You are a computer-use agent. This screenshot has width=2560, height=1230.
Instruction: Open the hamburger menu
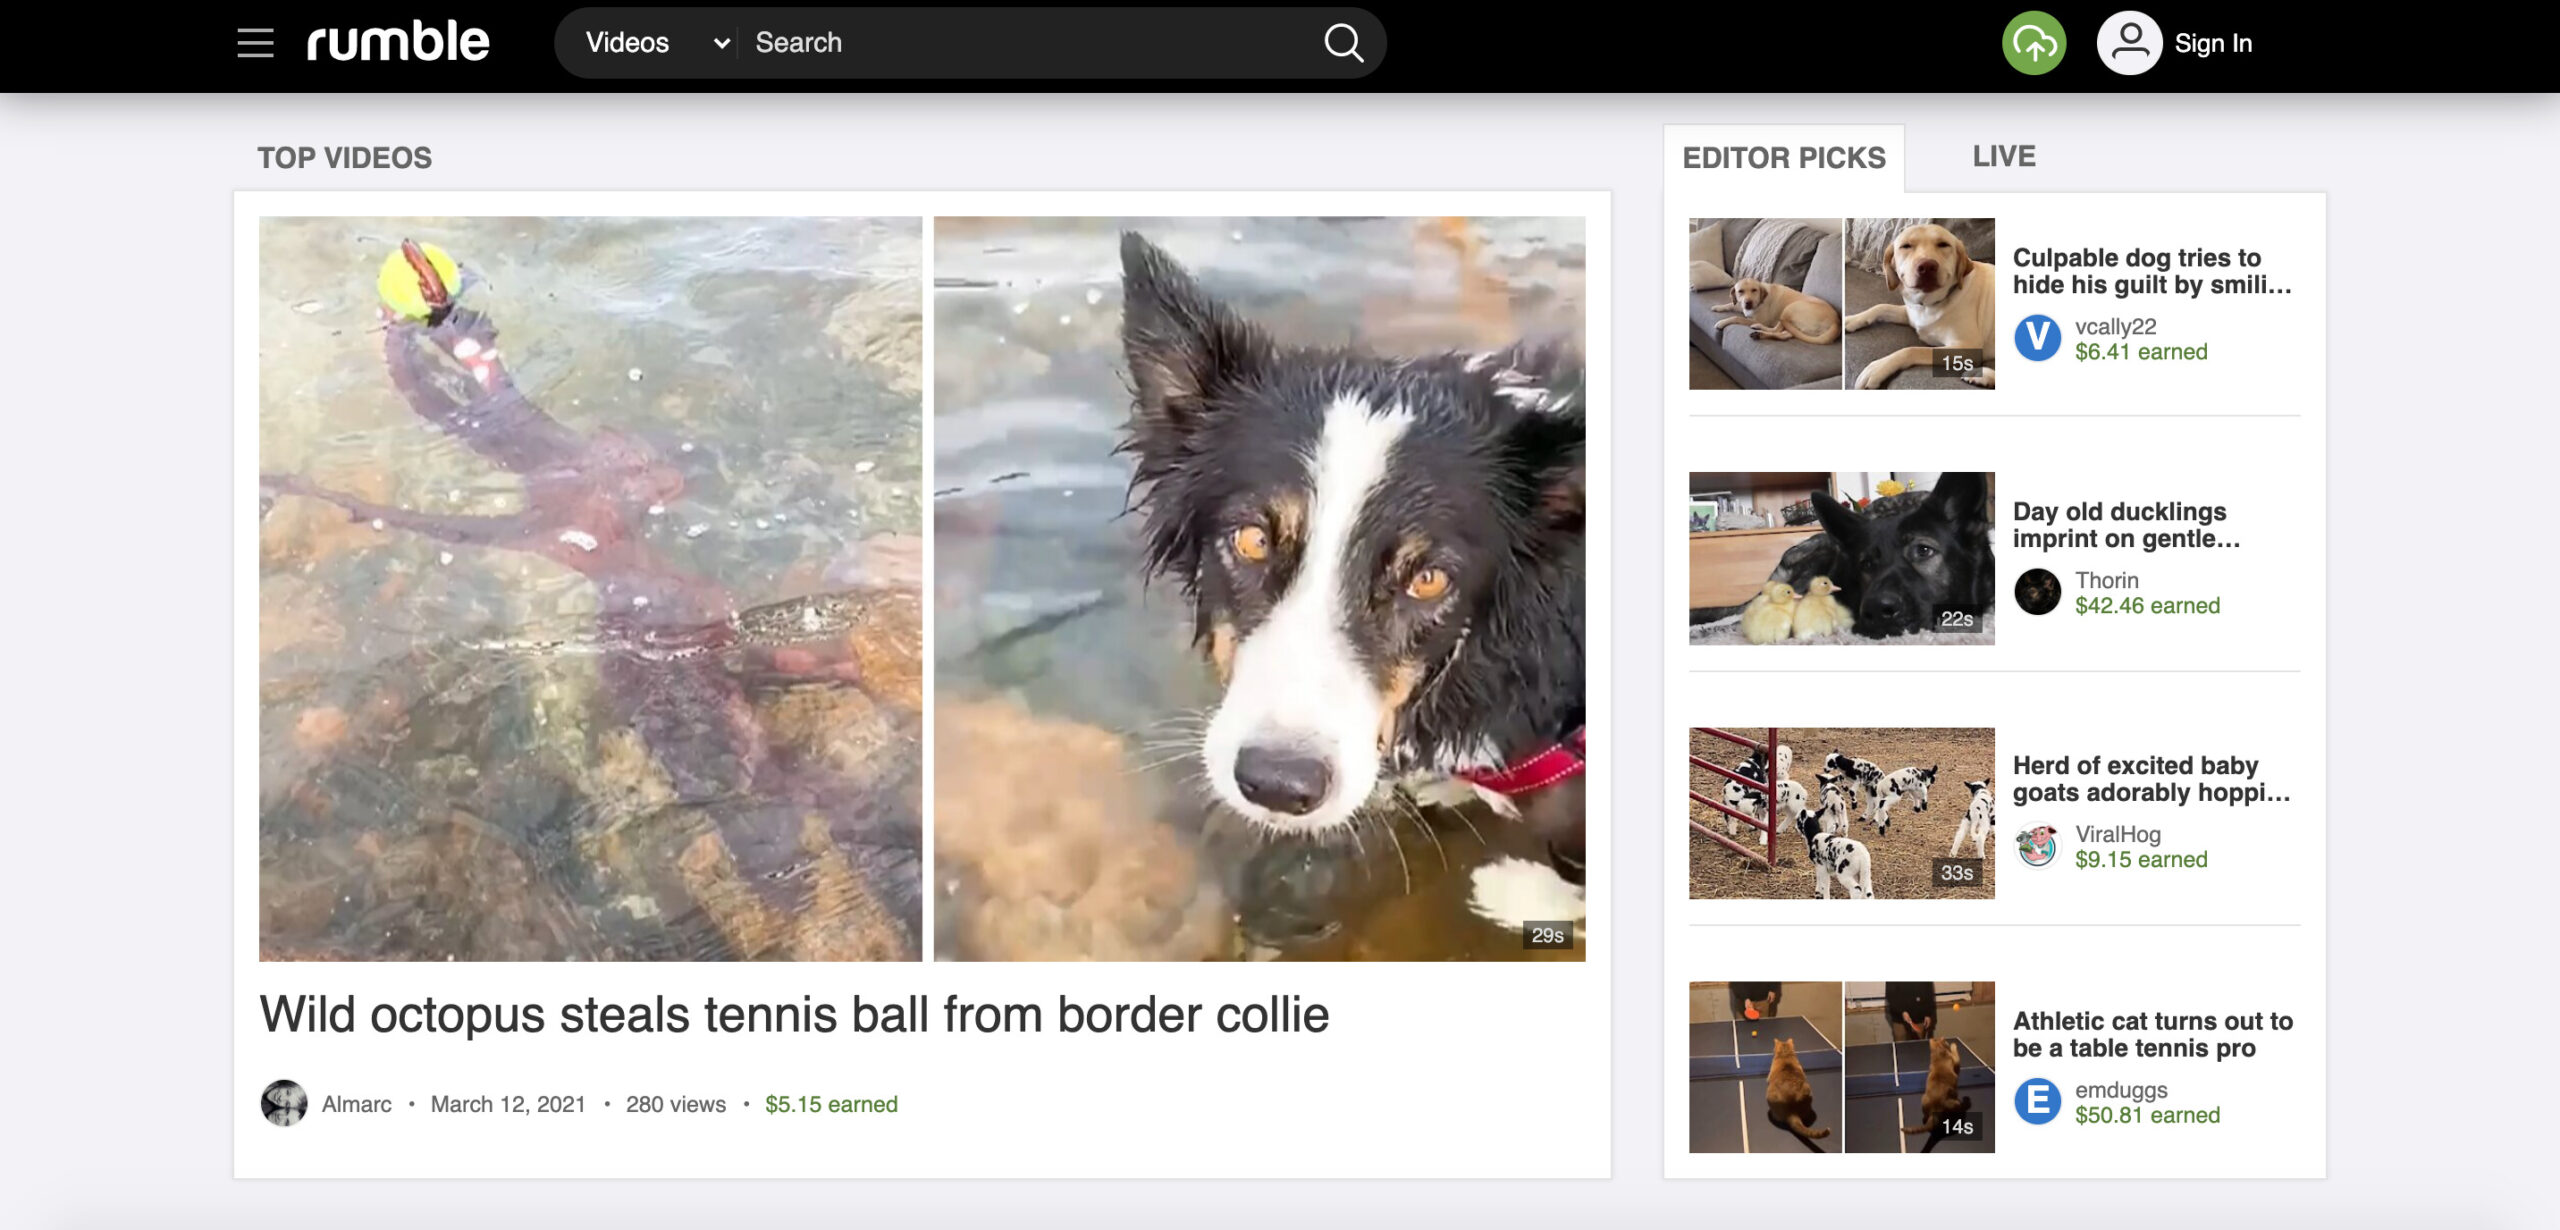tap(255, 43)
